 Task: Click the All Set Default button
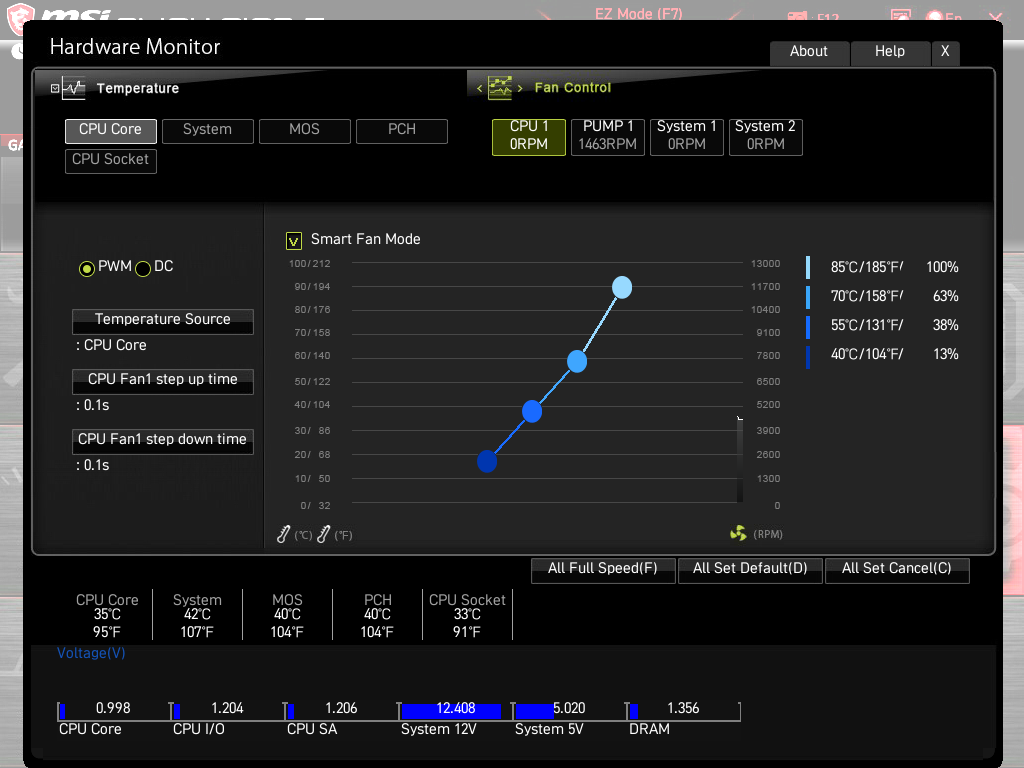point(750,569)
